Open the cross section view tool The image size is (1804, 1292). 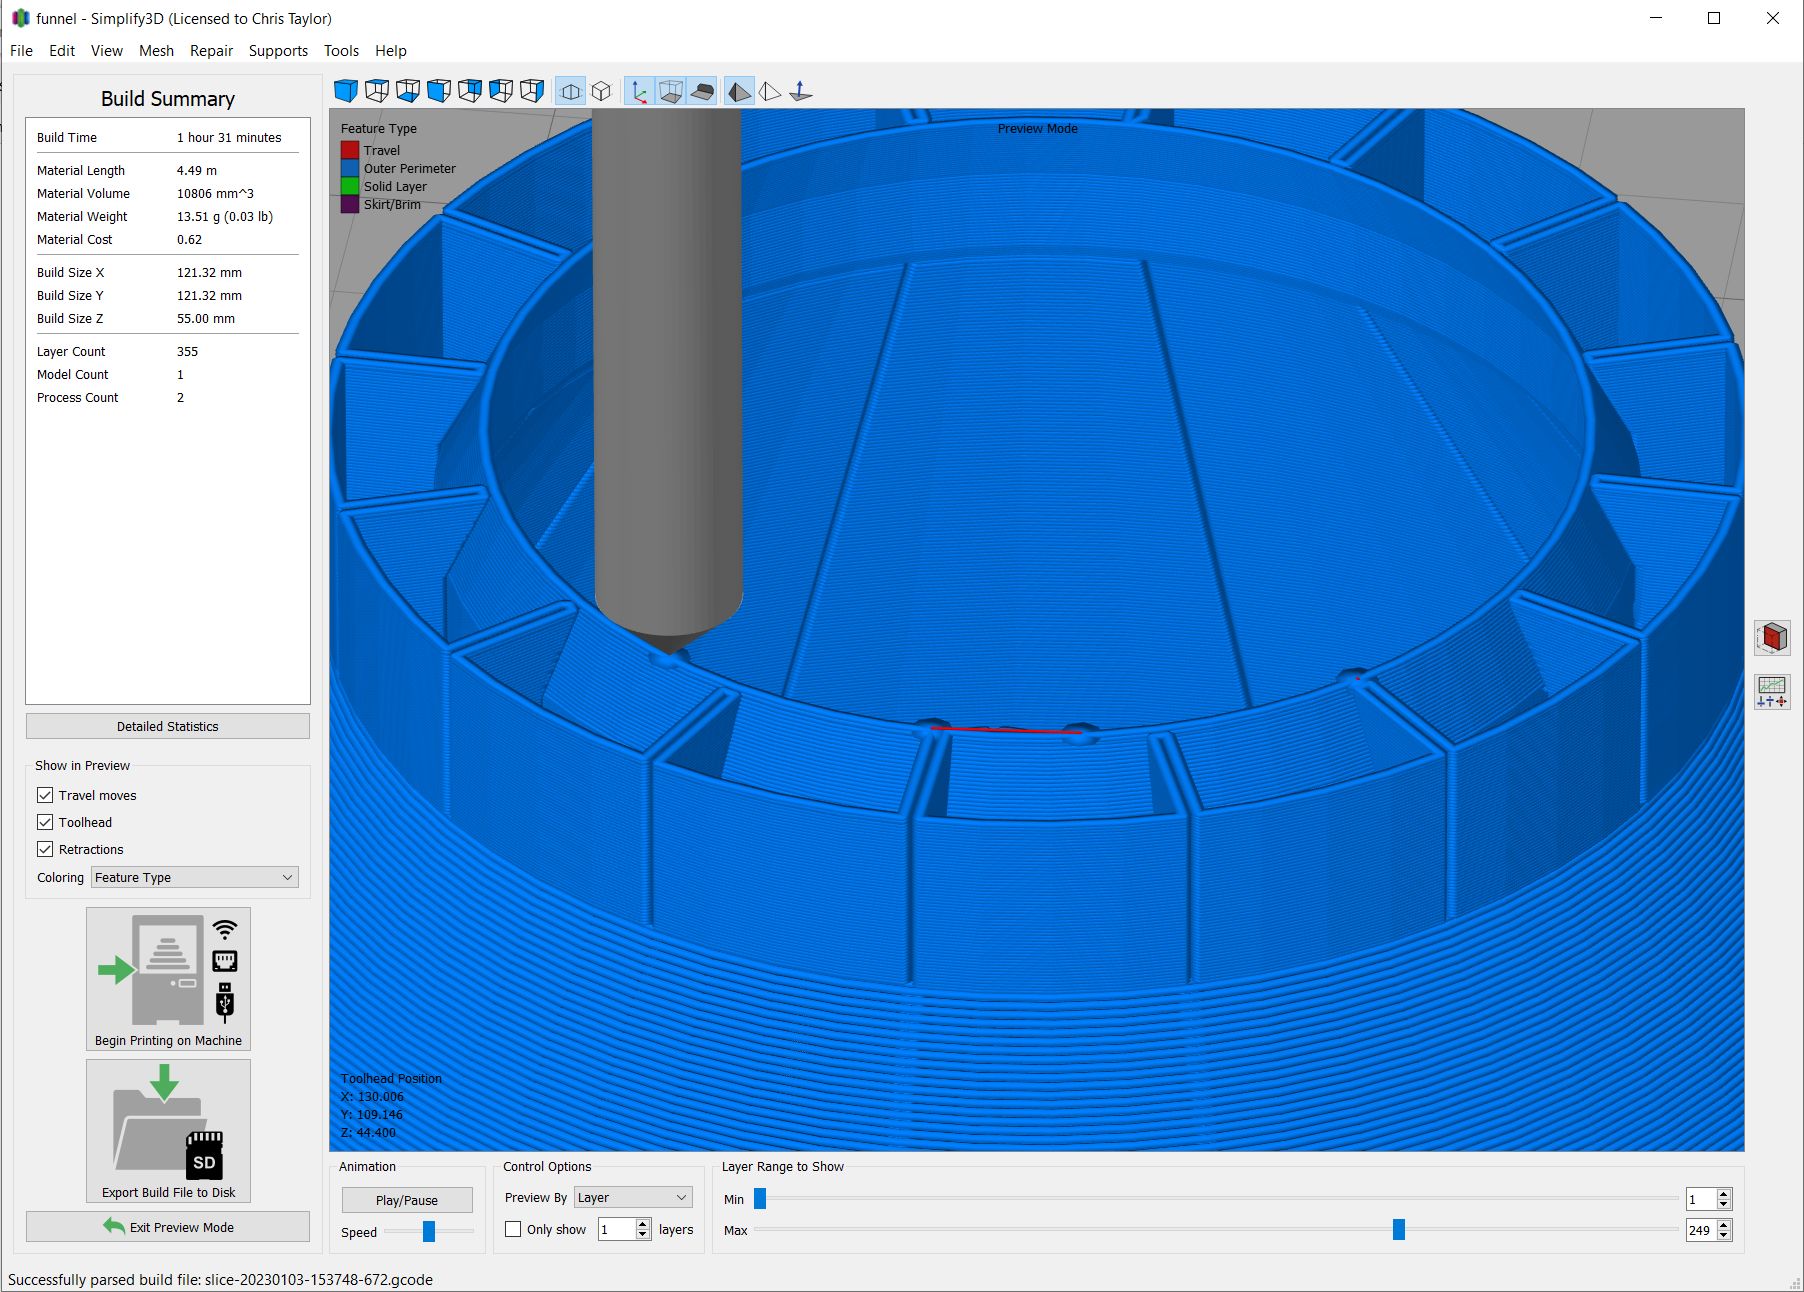[1772, 637]
